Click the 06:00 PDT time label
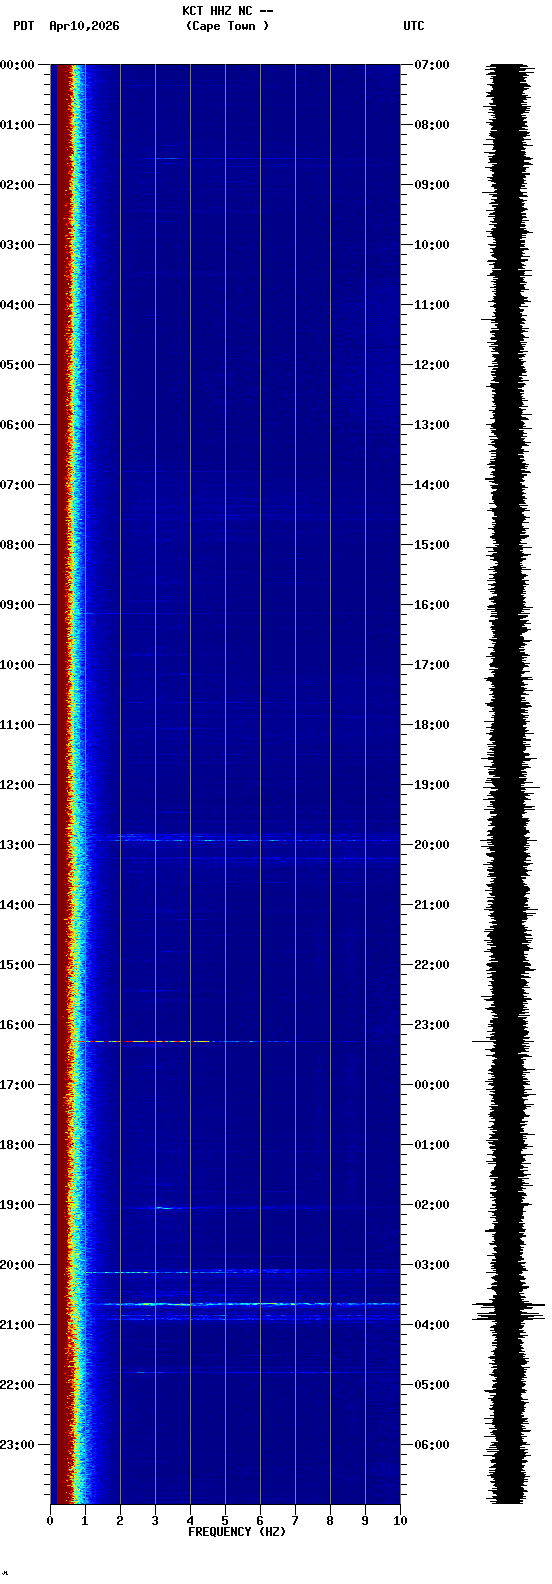This screenshot has height=1584, width=552. (18, 425)
